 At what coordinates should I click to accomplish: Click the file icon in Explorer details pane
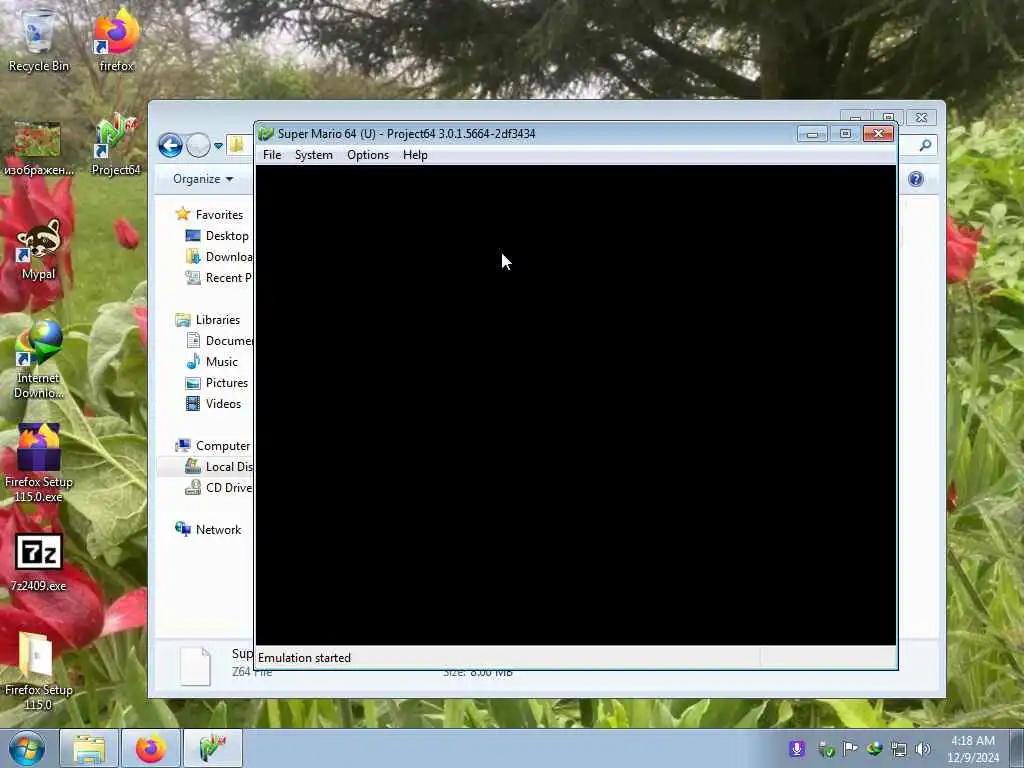tap(195, 666)
